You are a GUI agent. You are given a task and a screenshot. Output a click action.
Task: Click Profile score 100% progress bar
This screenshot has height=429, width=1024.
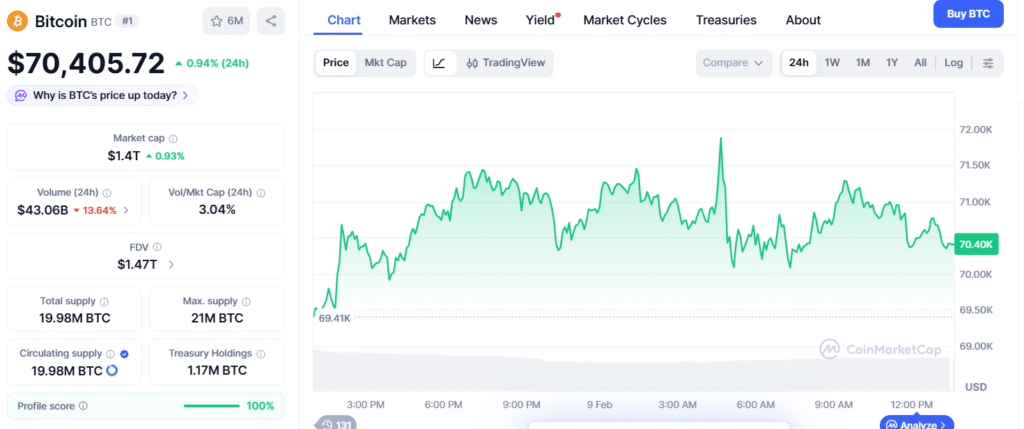[212, 406]
